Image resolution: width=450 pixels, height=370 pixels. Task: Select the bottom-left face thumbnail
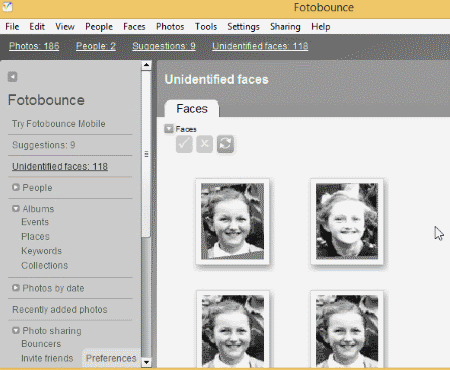[233, 330]
